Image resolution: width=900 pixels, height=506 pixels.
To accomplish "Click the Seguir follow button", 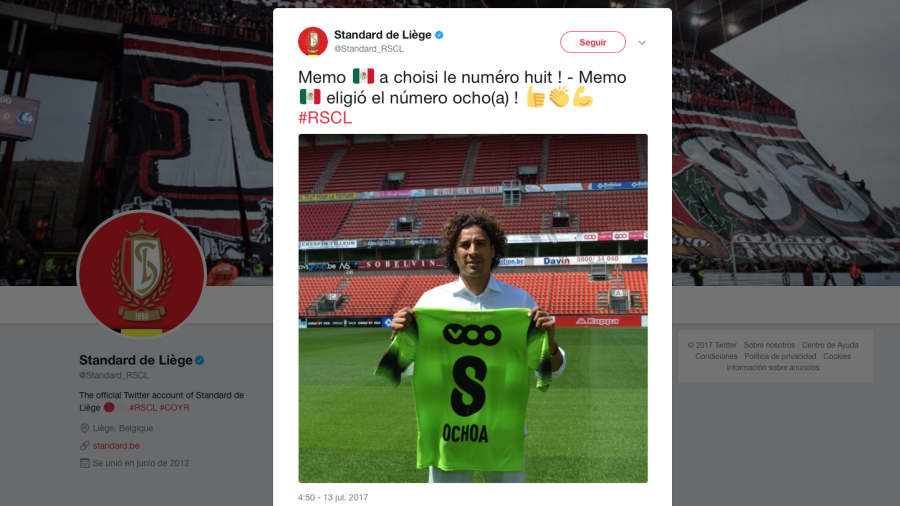I will (593, 42).
